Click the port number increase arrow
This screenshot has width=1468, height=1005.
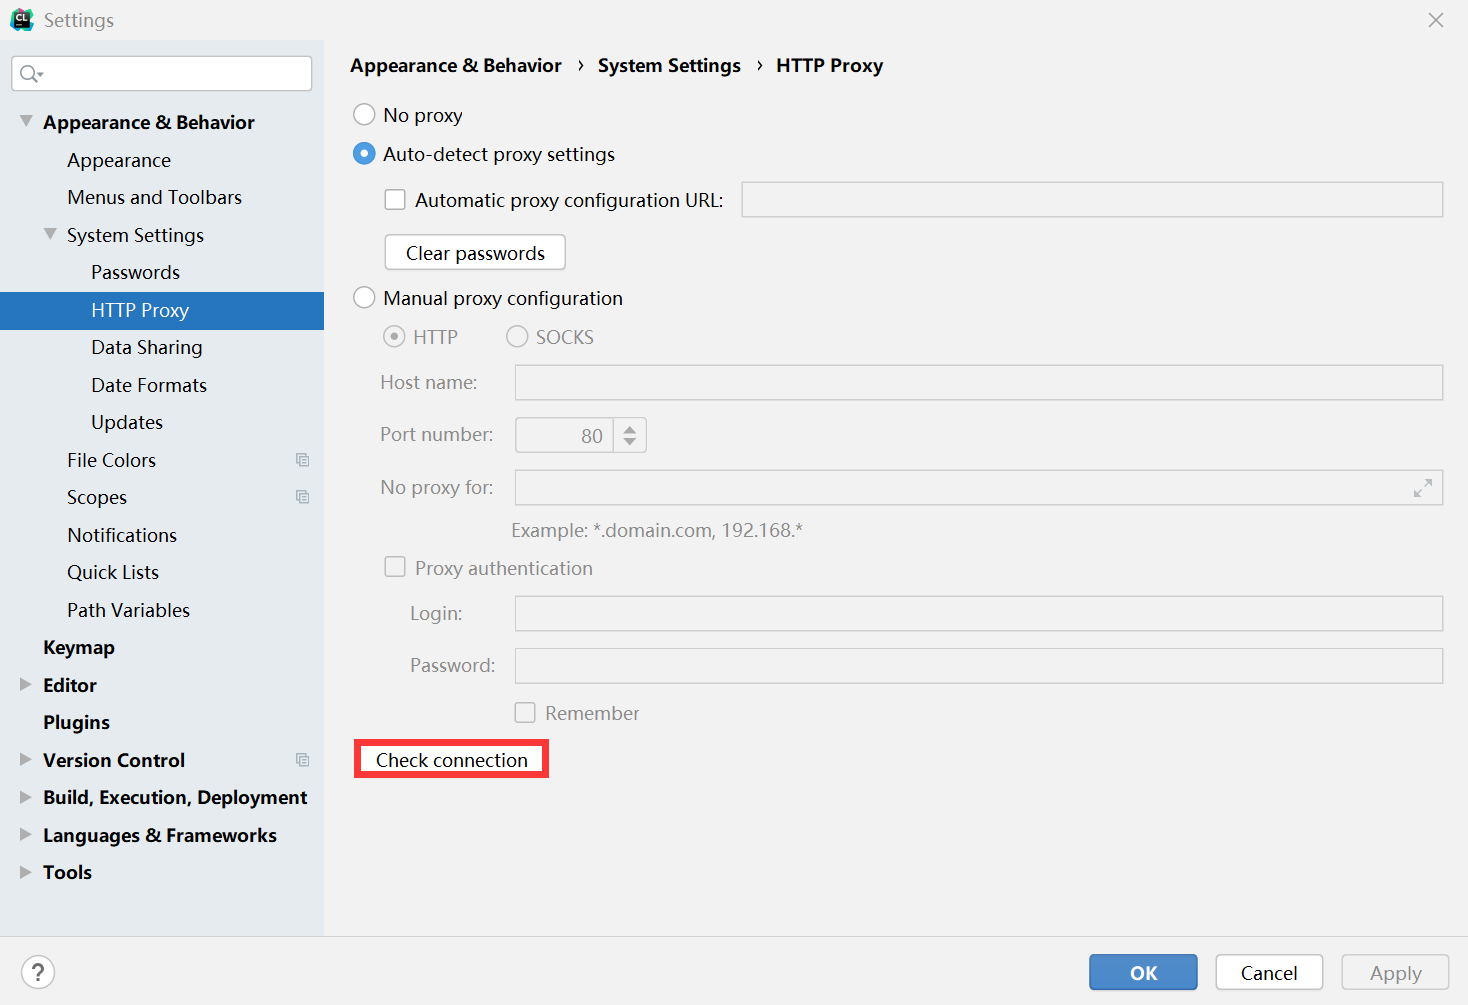tap(630, 428)
